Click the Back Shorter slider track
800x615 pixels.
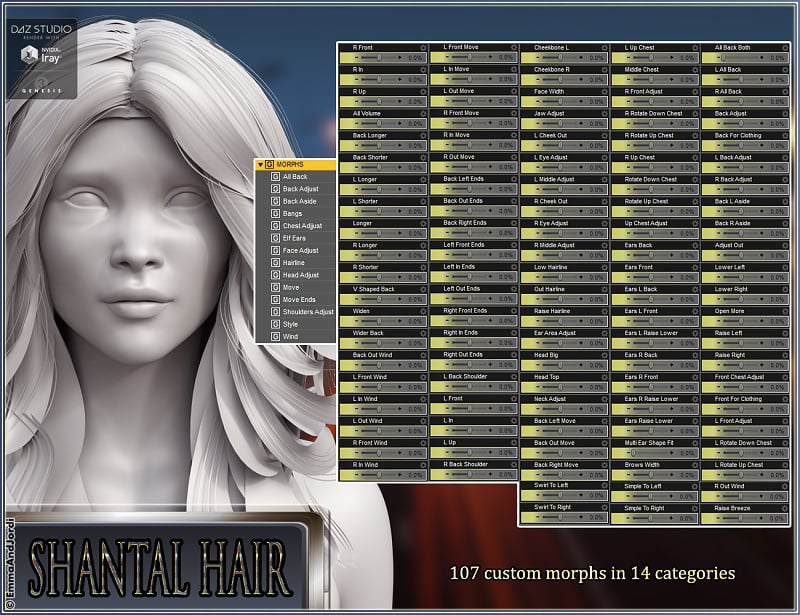(x=378, y=167)
